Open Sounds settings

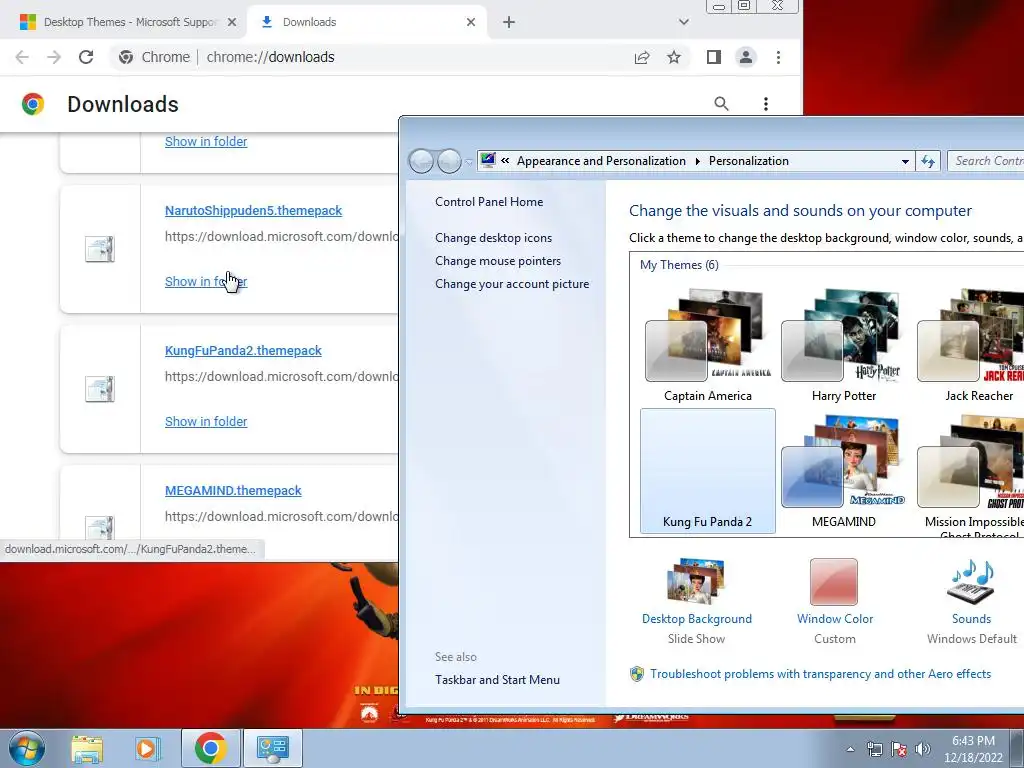tap(971, 601)
